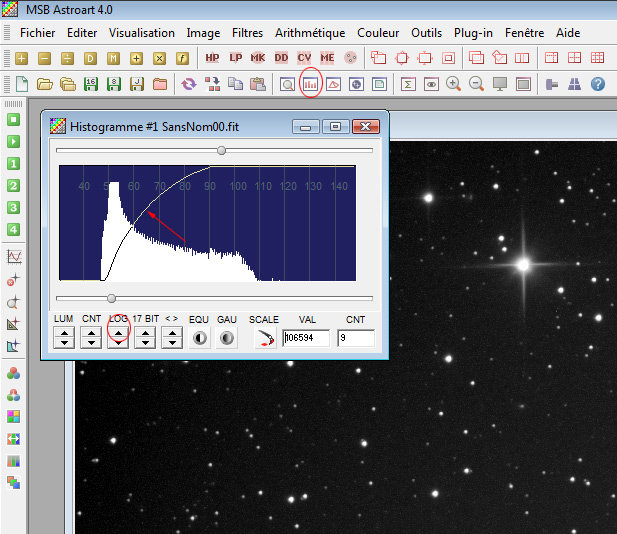Click the subtract images (minus) icon

(x=44, y=59)
